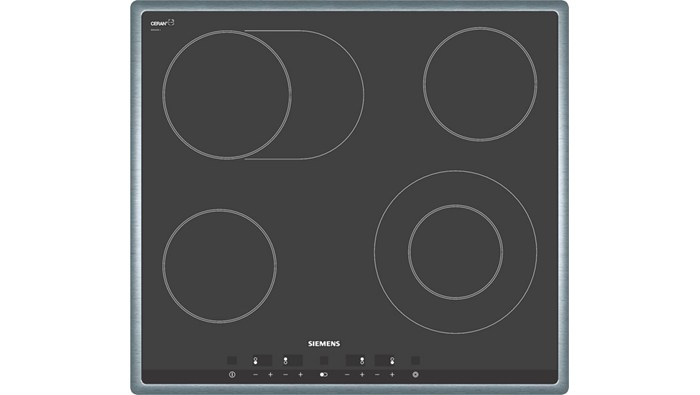Select the front-left round cooking zone
Screen dimensions: 700x395
219,266
